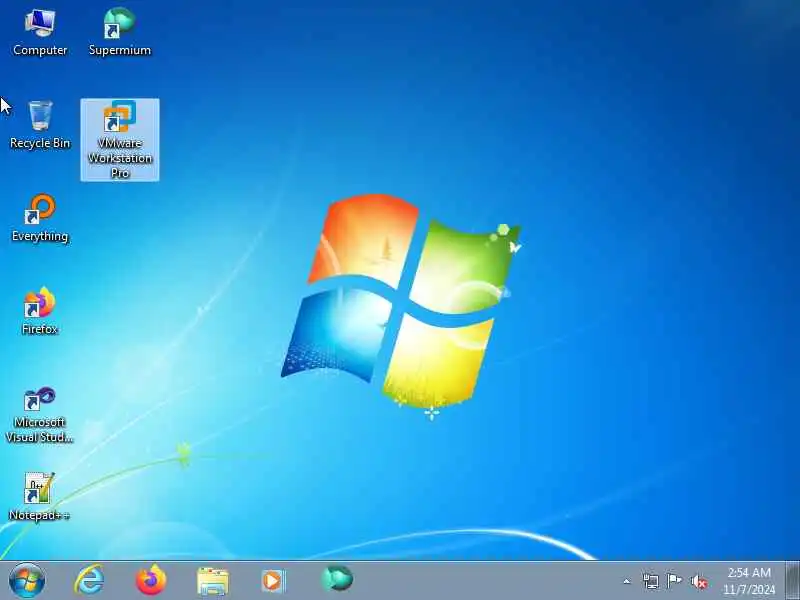Image resolution: width=800 pixels, height=600 pixels.
Task: Select the Everything search shortcut
Action: [x=40, y=218]
